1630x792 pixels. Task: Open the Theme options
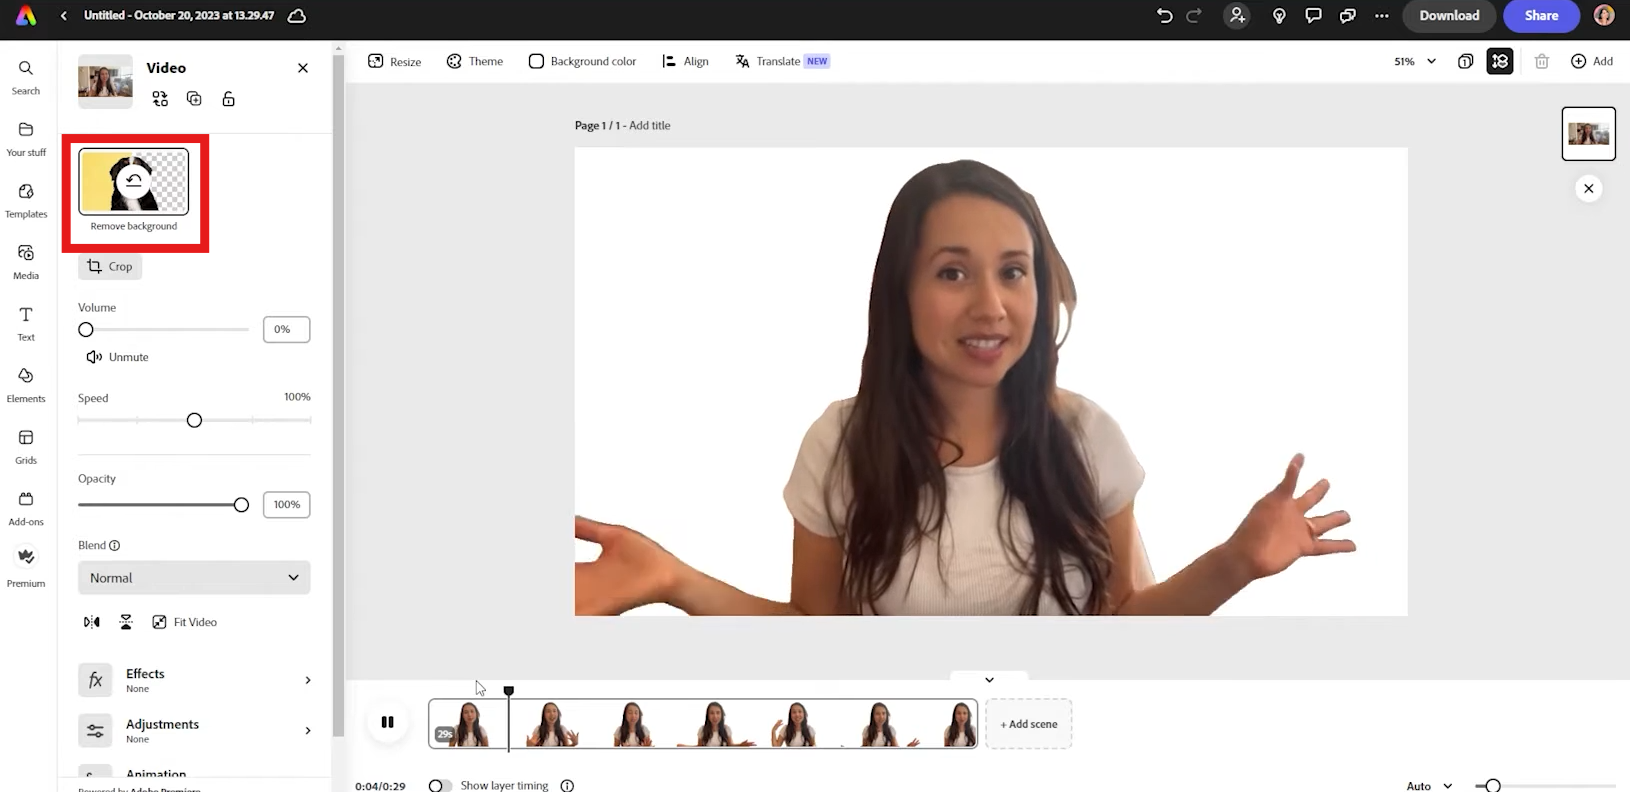(x=474, y=61)
